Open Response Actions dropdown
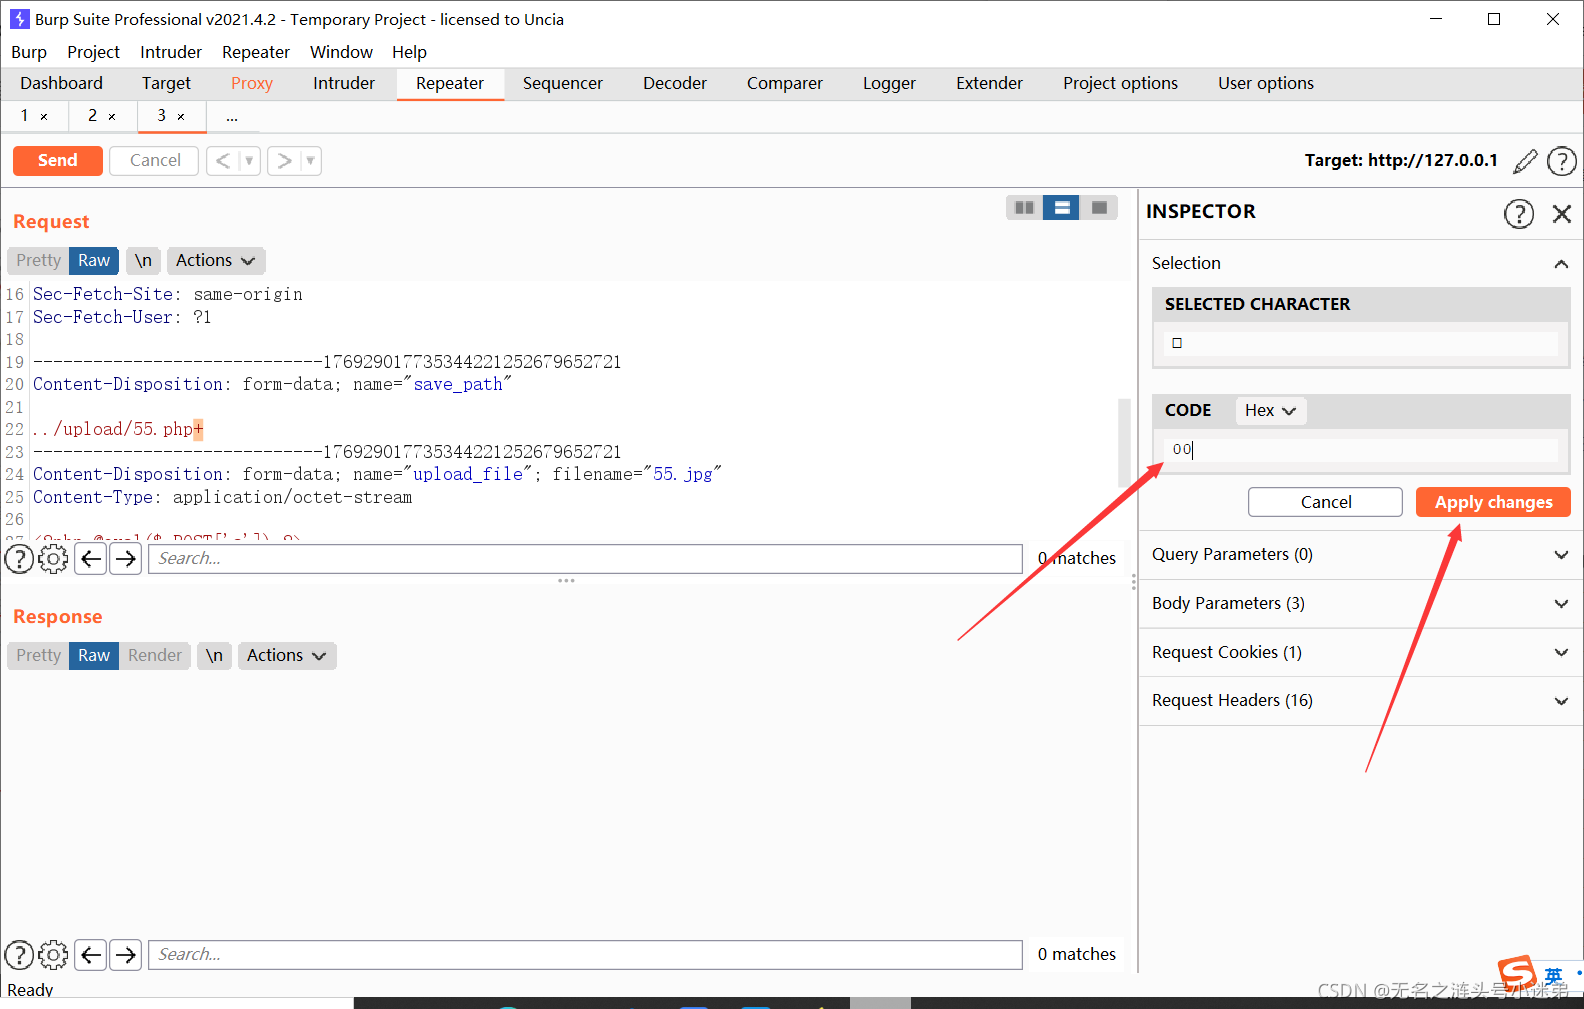This screenshot has width=1584, height=1009. pyautogui.click(x=287, y=655)
